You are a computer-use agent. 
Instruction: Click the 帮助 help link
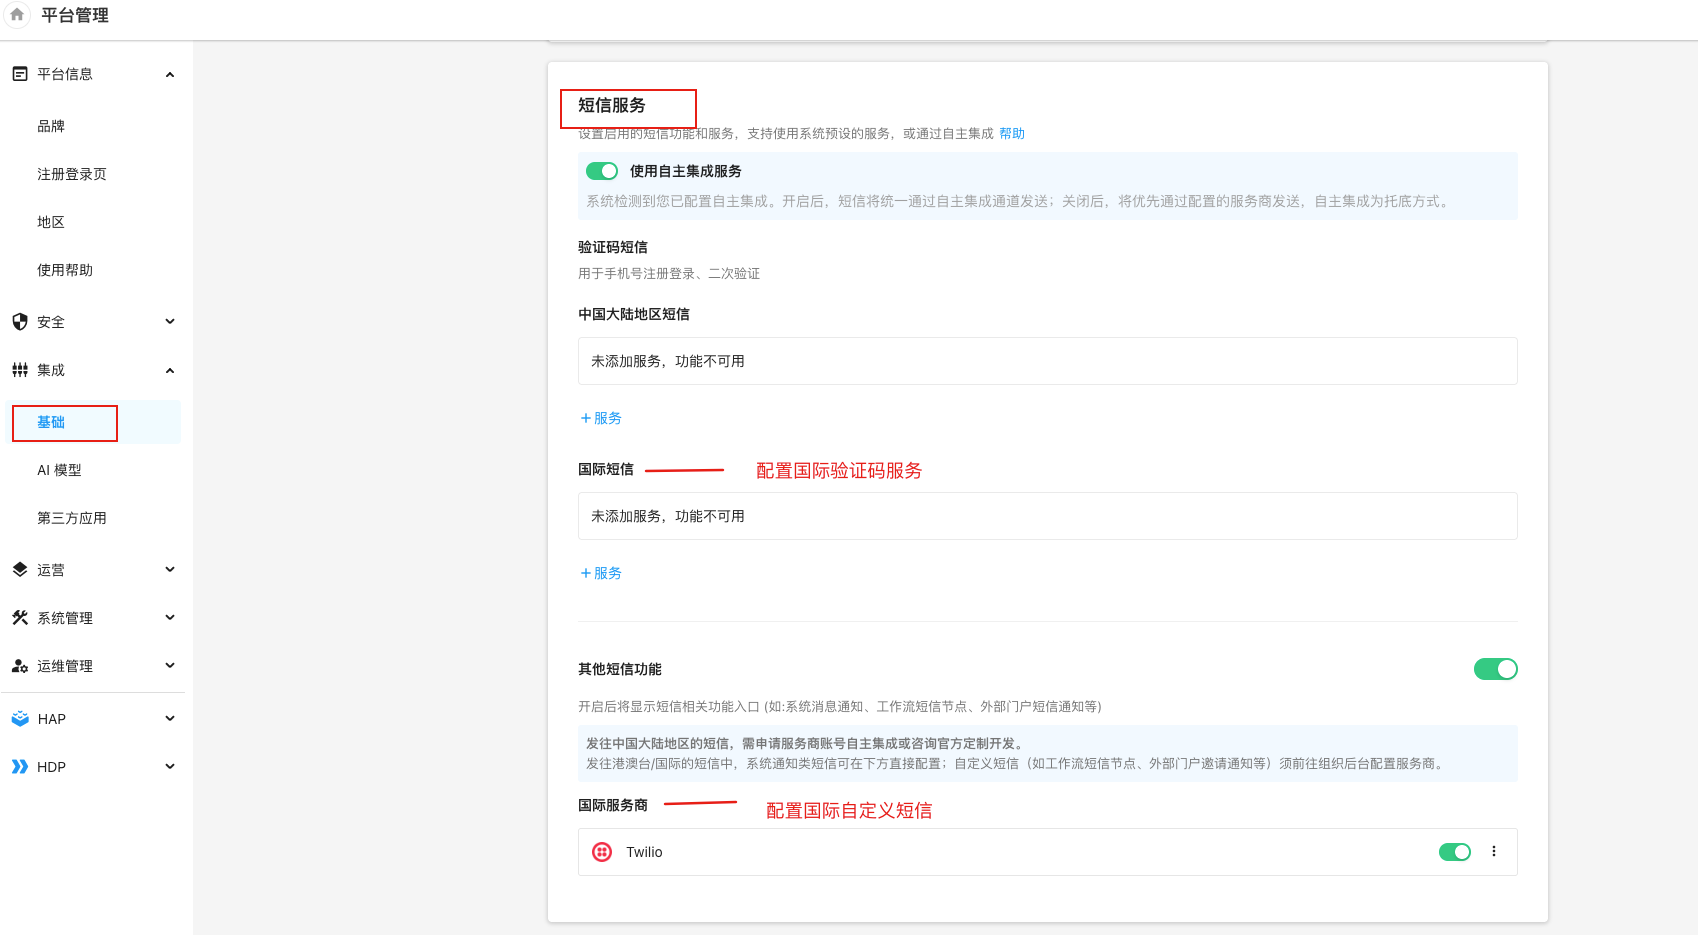[x=1012, y=134]
